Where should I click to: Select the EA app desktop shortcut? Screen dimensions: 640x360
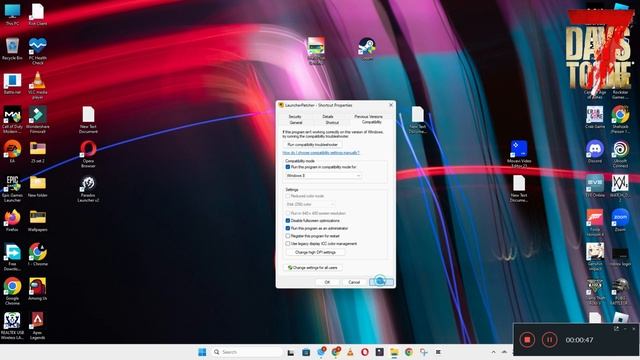pos(12,151)
